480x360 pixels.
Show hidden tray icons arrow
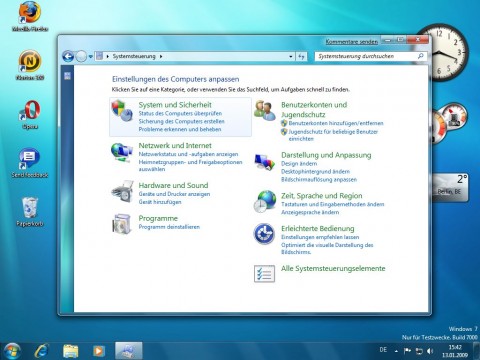tap(396, 351)
